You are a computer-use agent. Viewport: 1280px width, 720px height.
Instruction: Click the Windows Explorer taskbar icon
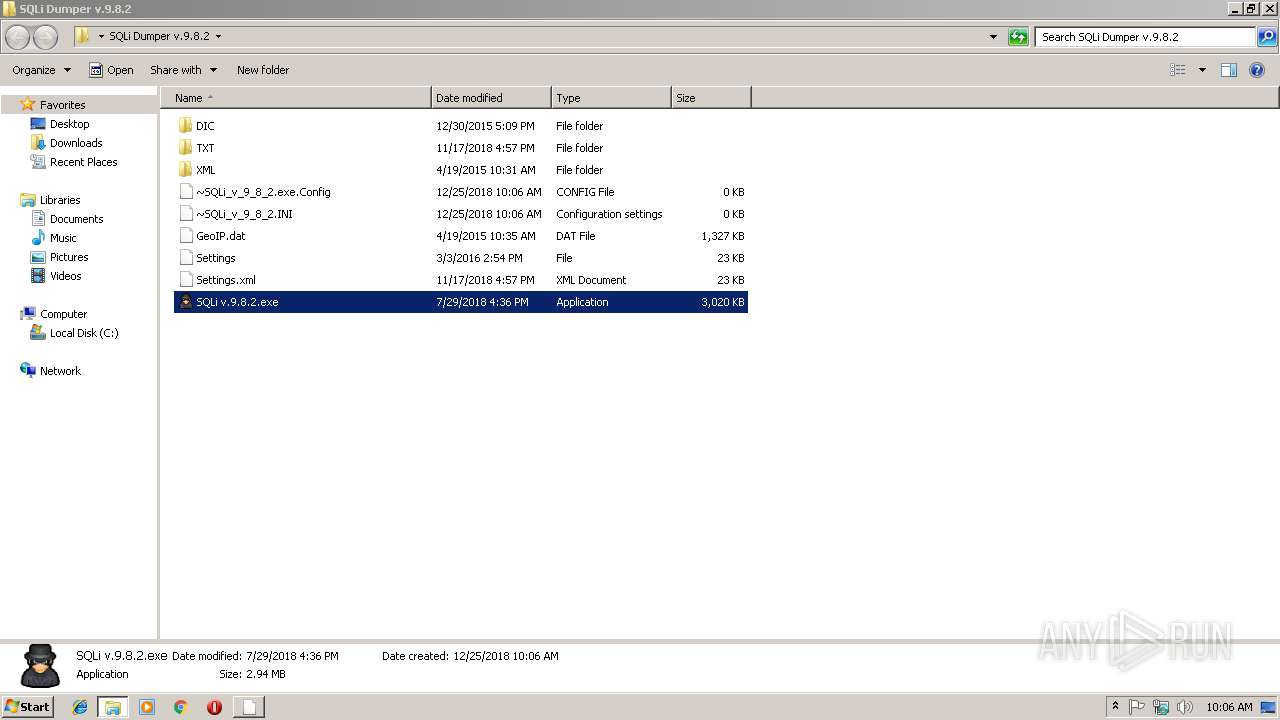(113, 707)
